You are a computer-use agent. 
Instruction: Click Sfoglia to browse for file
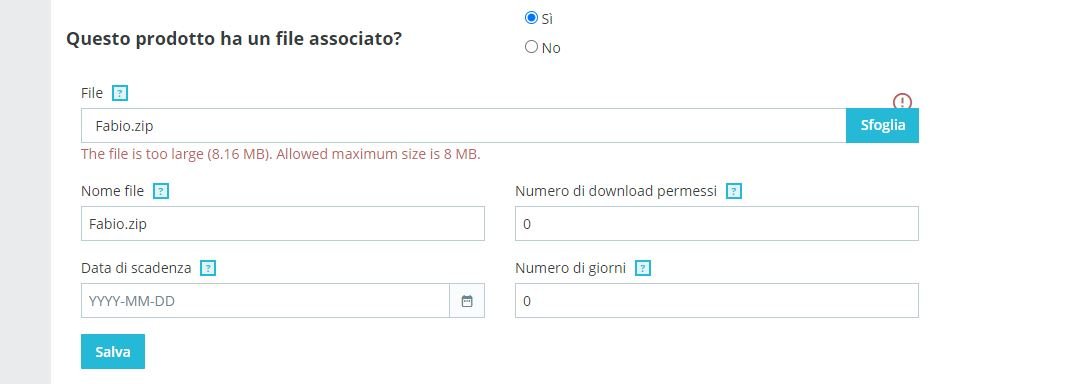point(882,125)
